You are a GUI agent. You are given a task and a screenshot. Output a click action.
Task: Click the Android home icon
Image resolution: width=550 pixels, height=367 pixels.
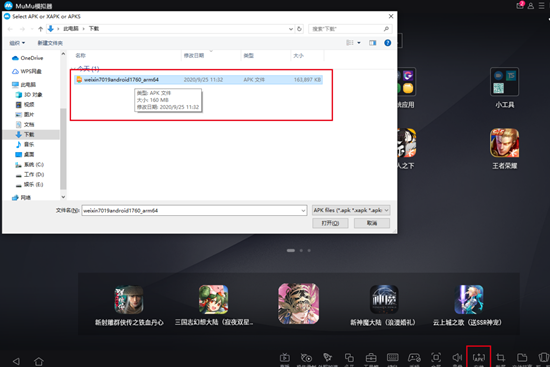pos(39,361)
